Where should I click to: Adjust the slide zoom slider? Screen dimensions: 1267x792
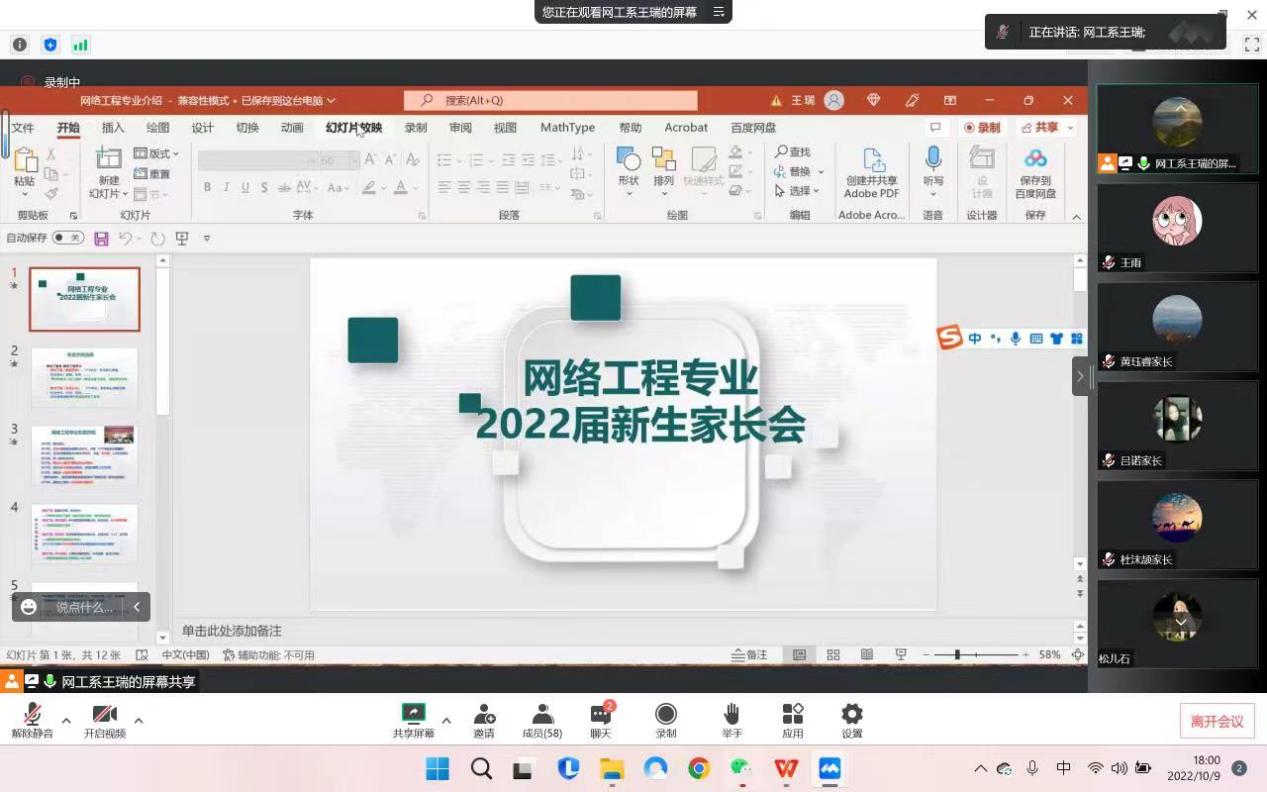point(957,655)
